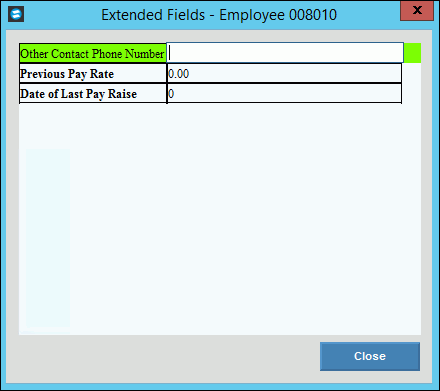Select the Previous Pay Rate value 0.00
Viewport: 440px width, 391px height.
(x=284, y=73)
